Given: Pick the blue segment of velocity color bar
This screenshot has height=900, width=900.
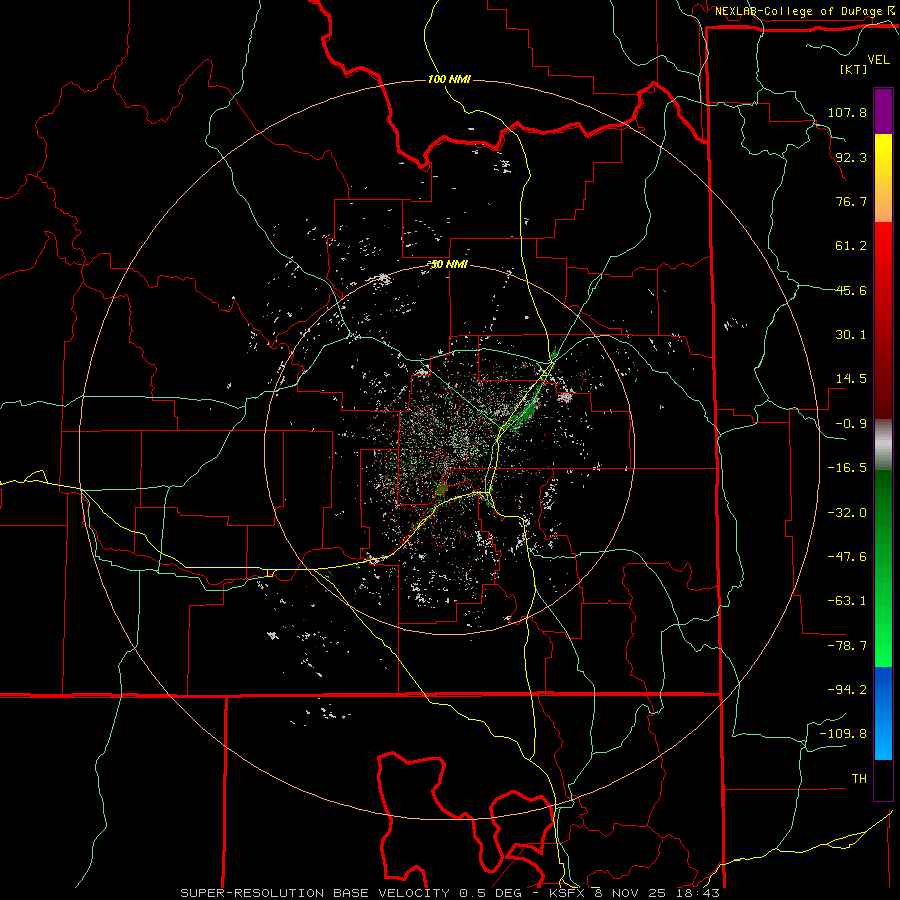Looking at the screenshot, I should tap(883, 713).
